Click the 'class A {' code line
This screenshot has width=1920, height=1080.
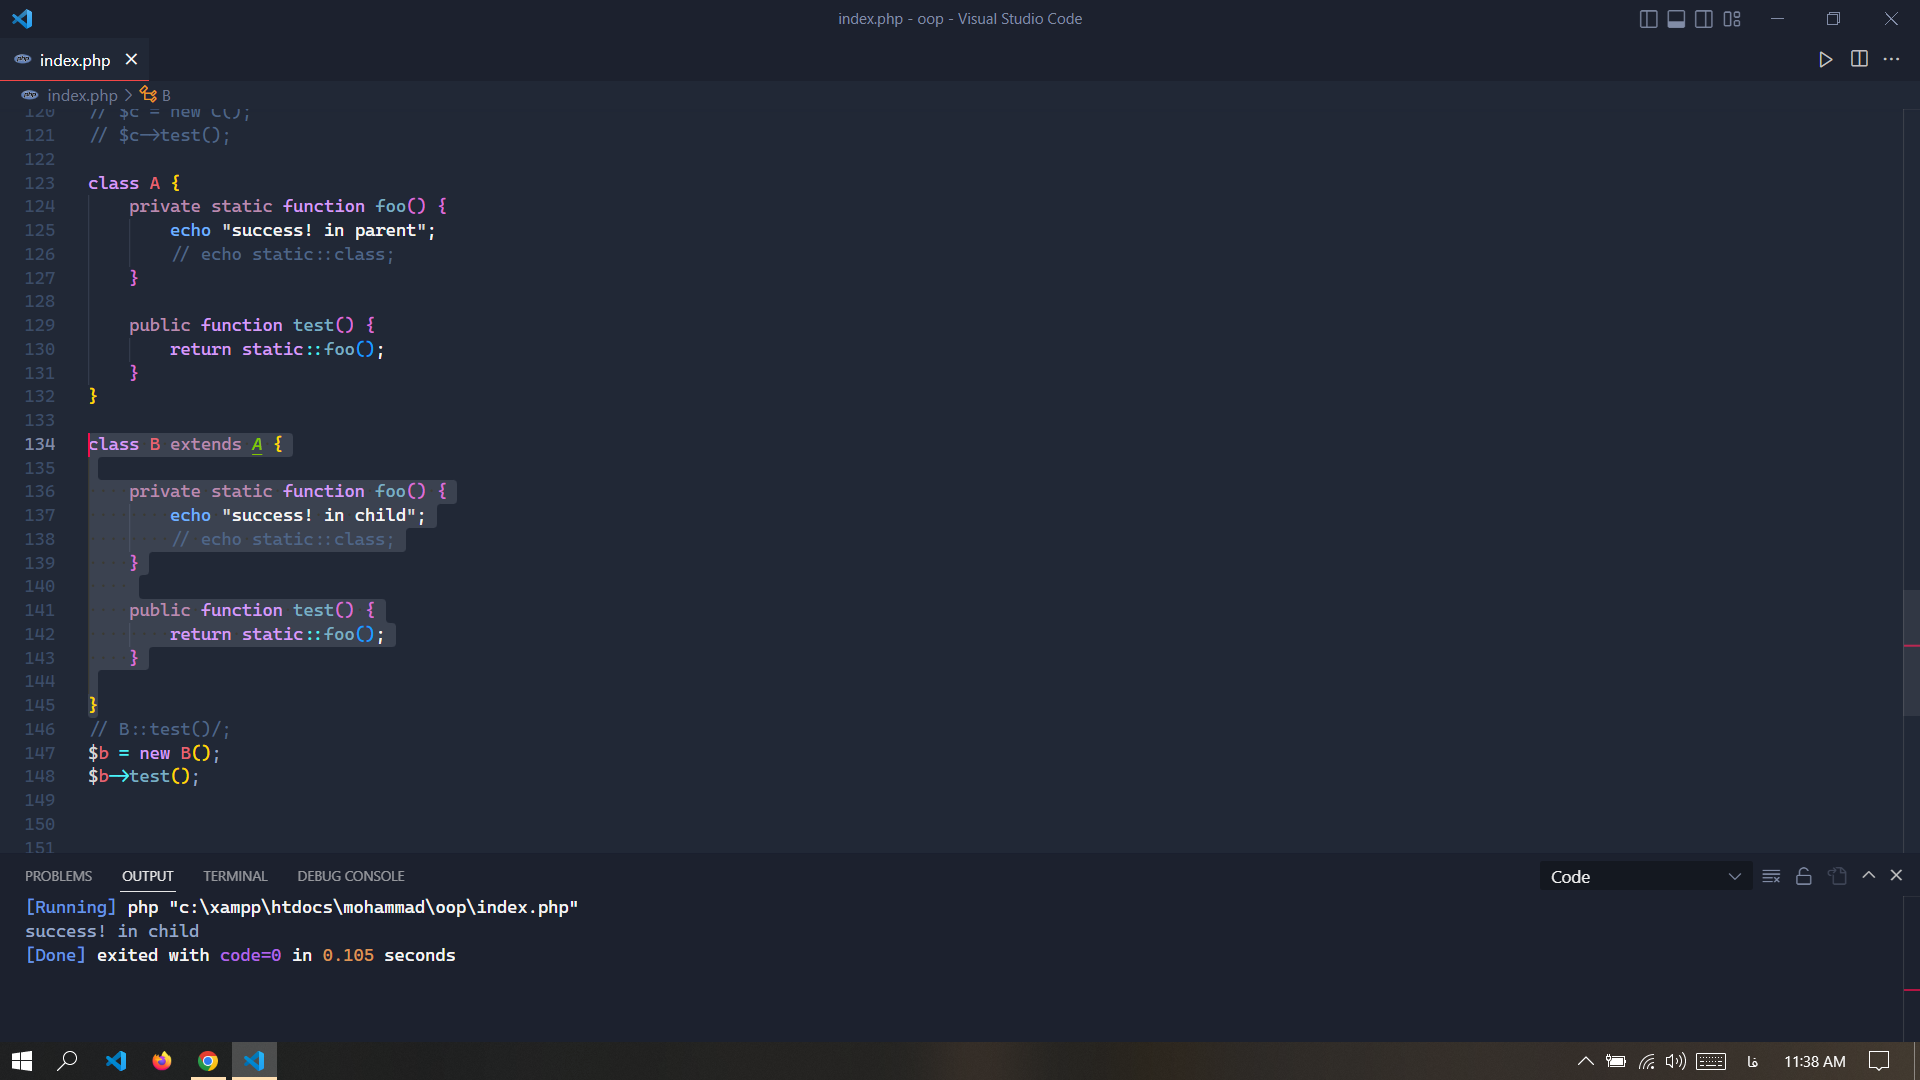click(x=134, y=183)
